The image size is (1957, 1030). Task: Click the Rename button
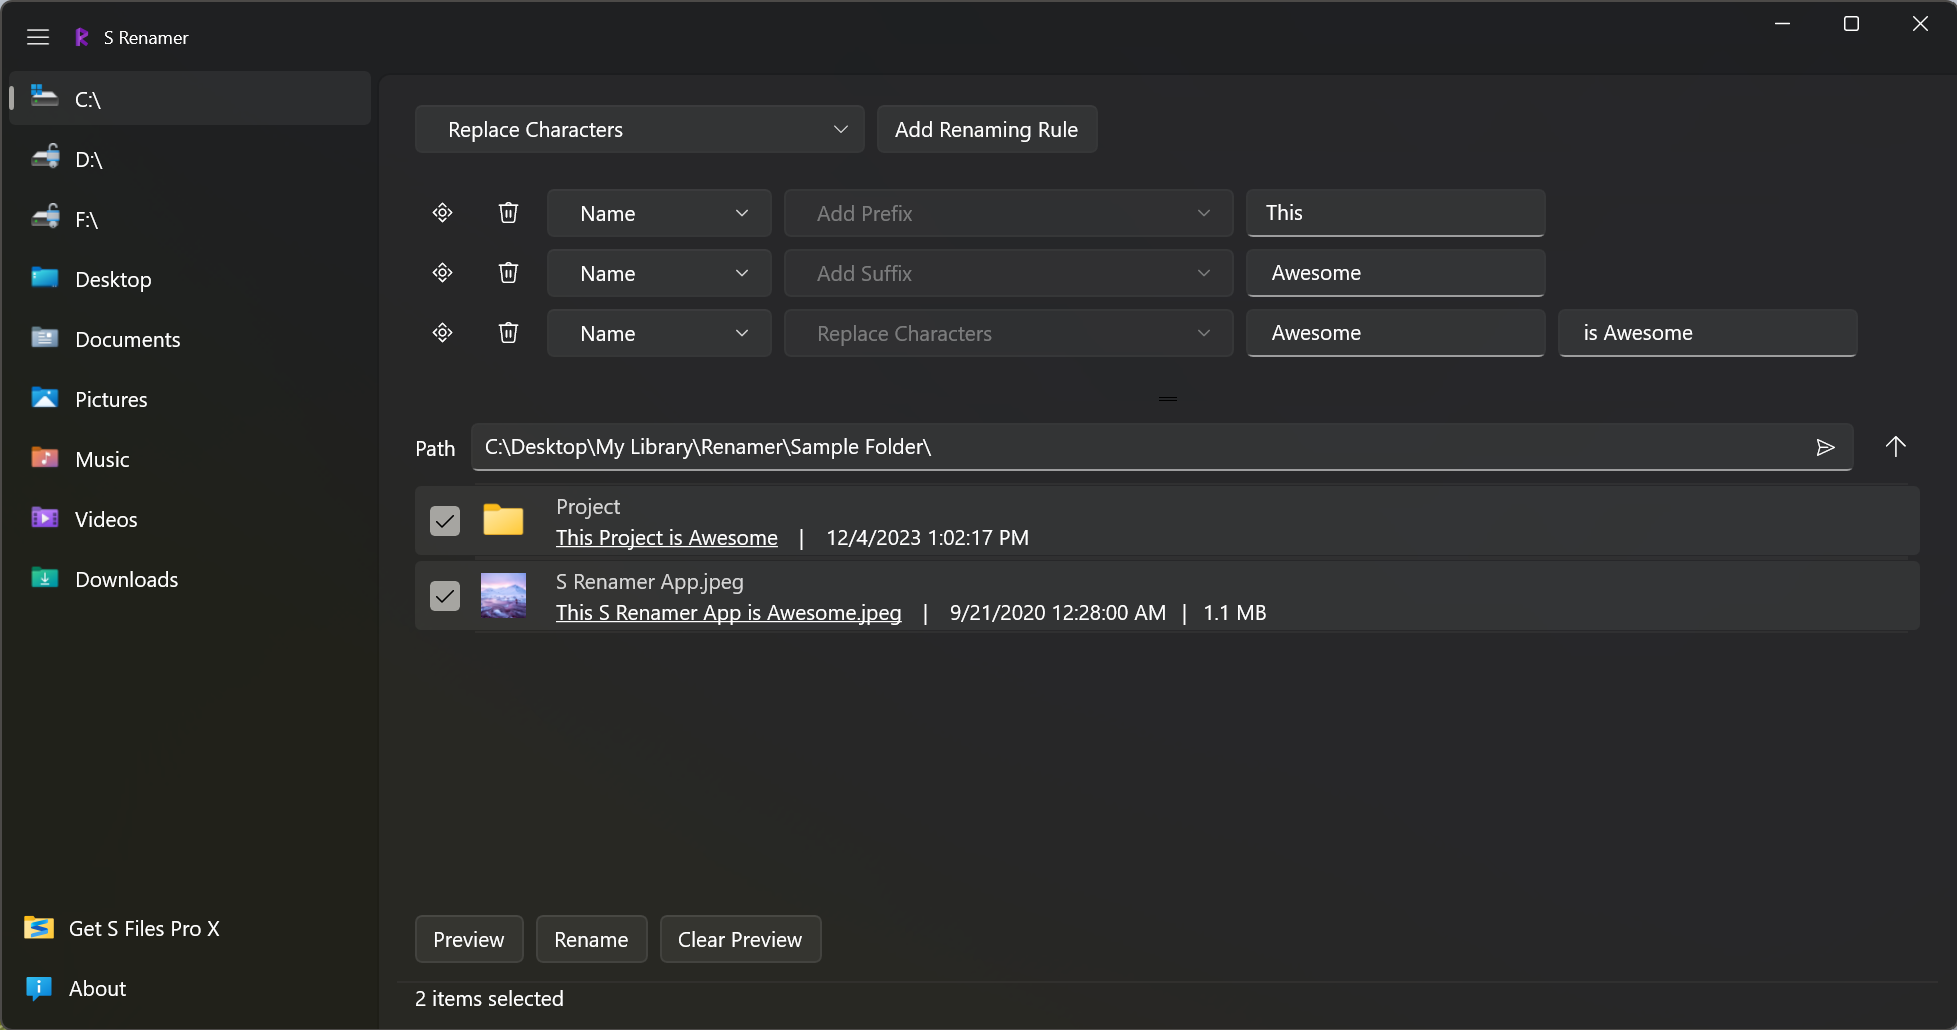[x=591, y=939]
